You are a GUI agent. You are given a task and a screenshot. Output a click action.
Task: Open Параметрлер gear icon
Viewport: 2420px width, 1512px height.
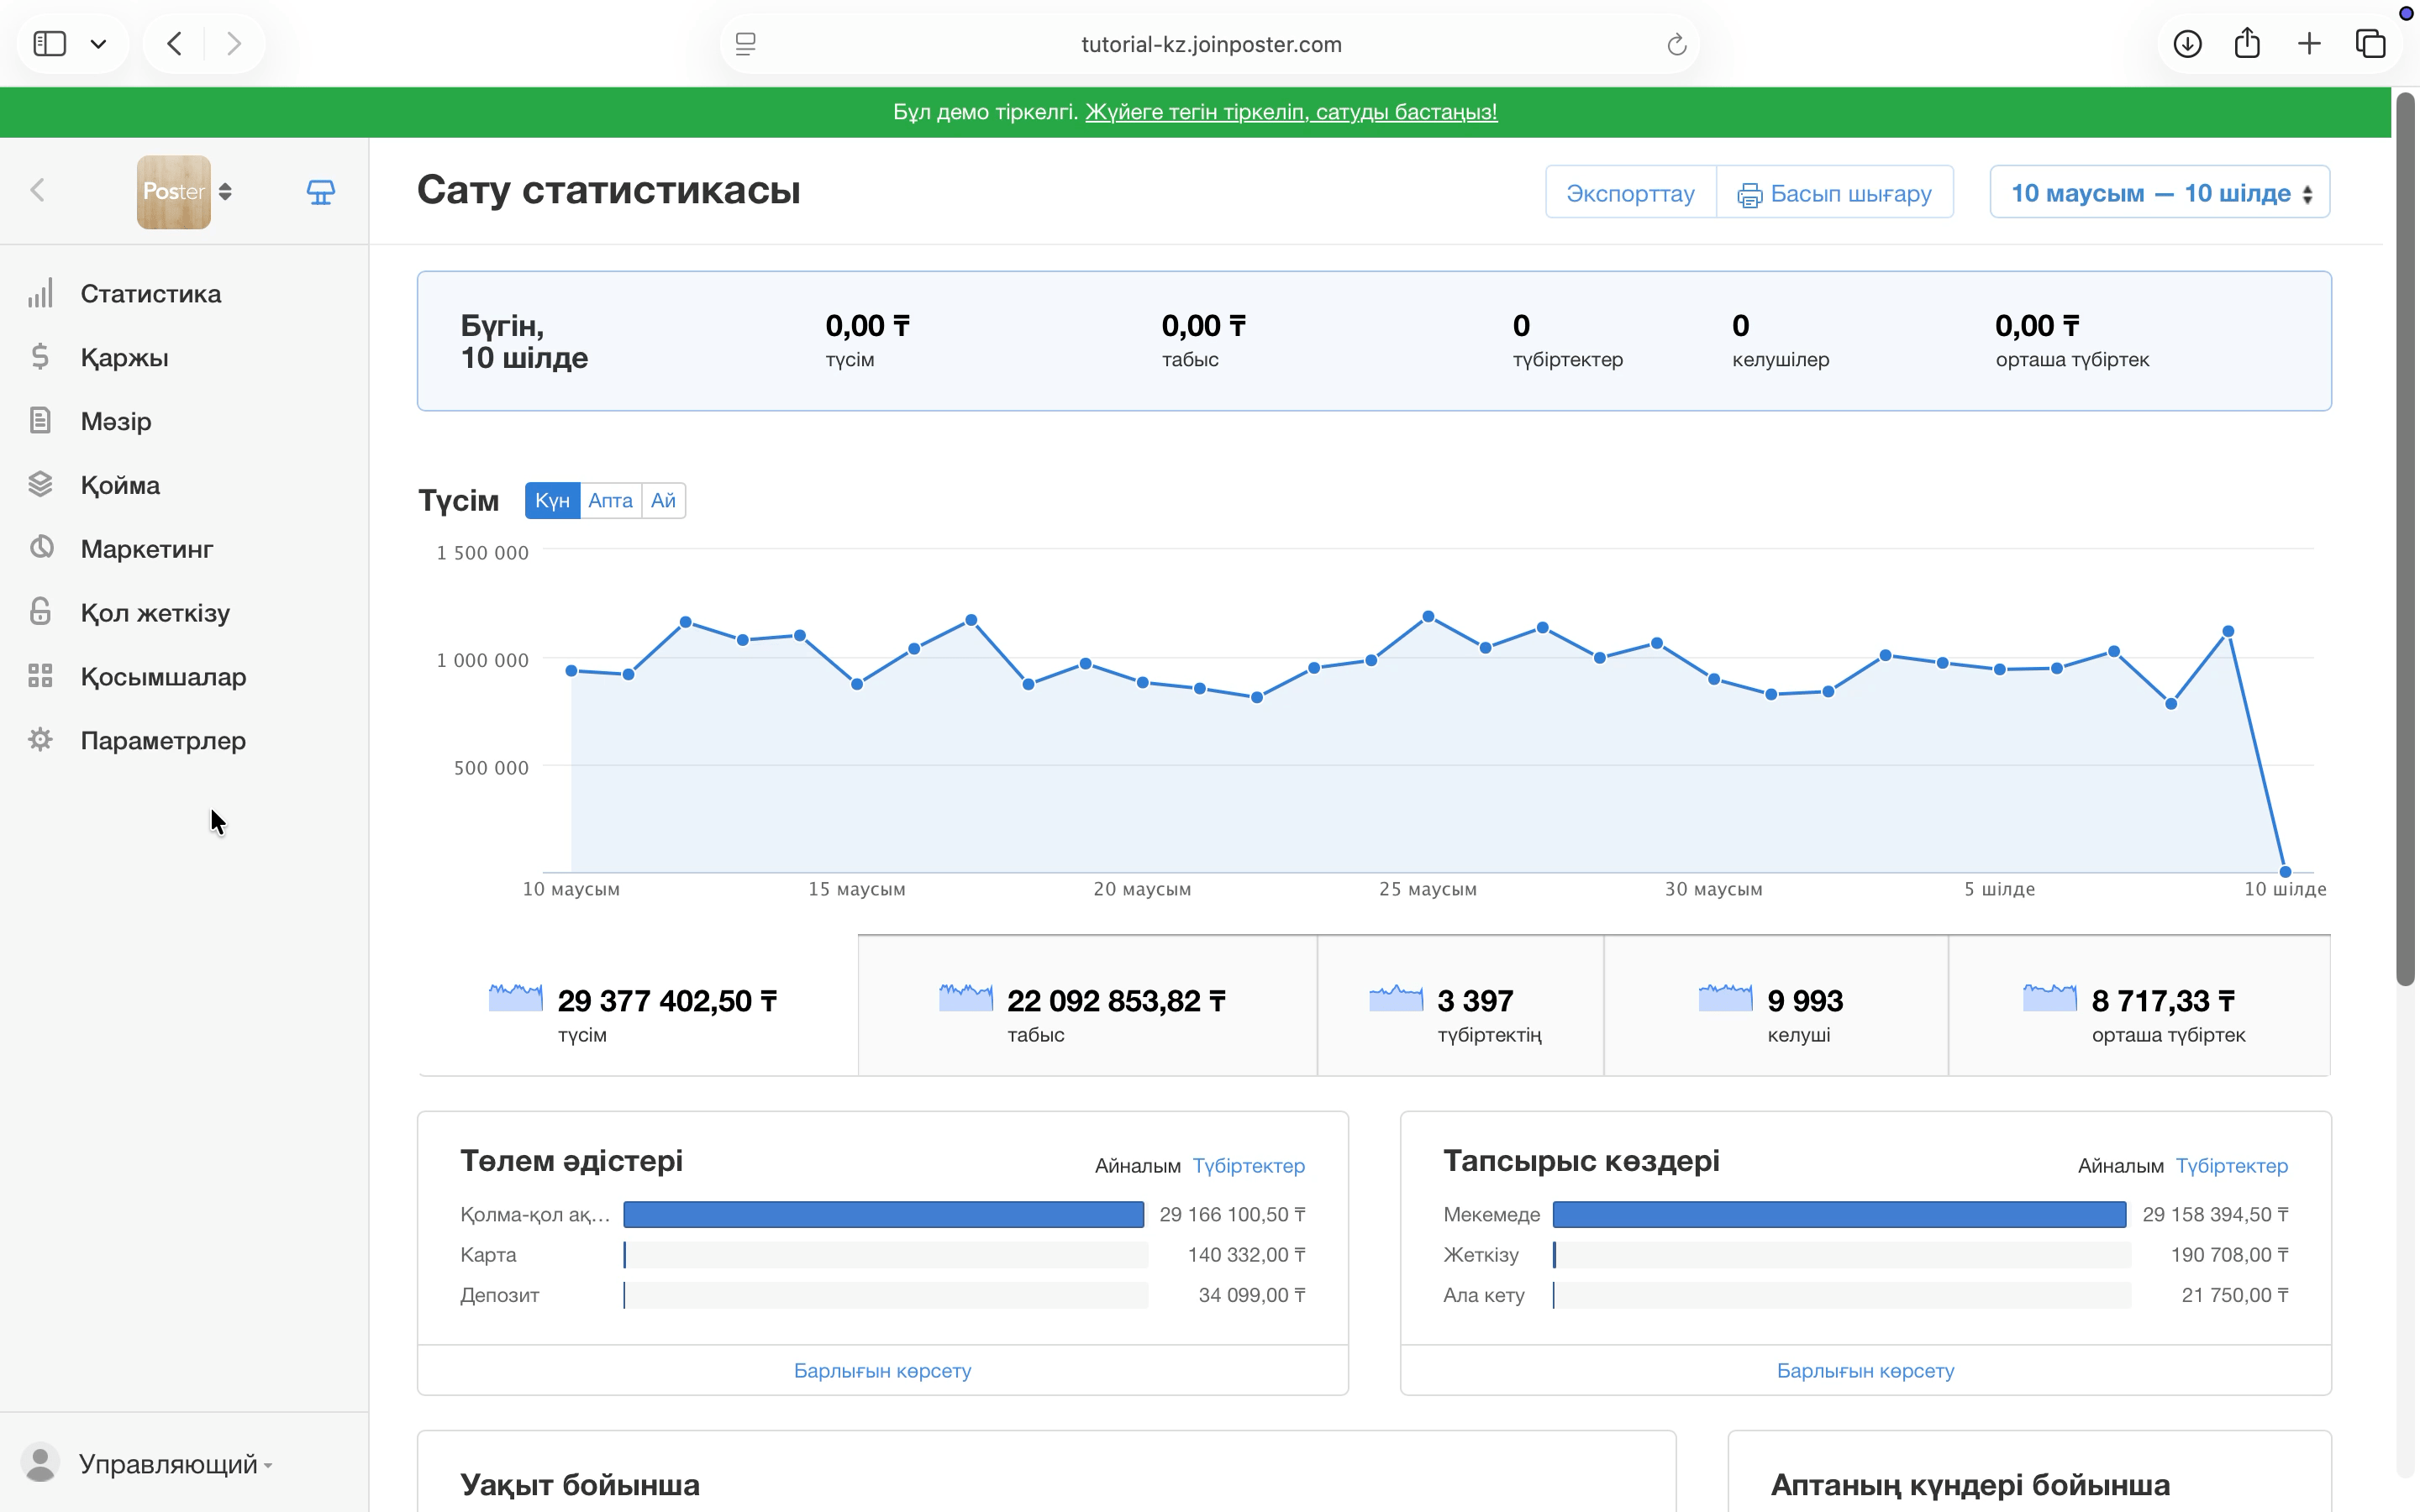40,740
